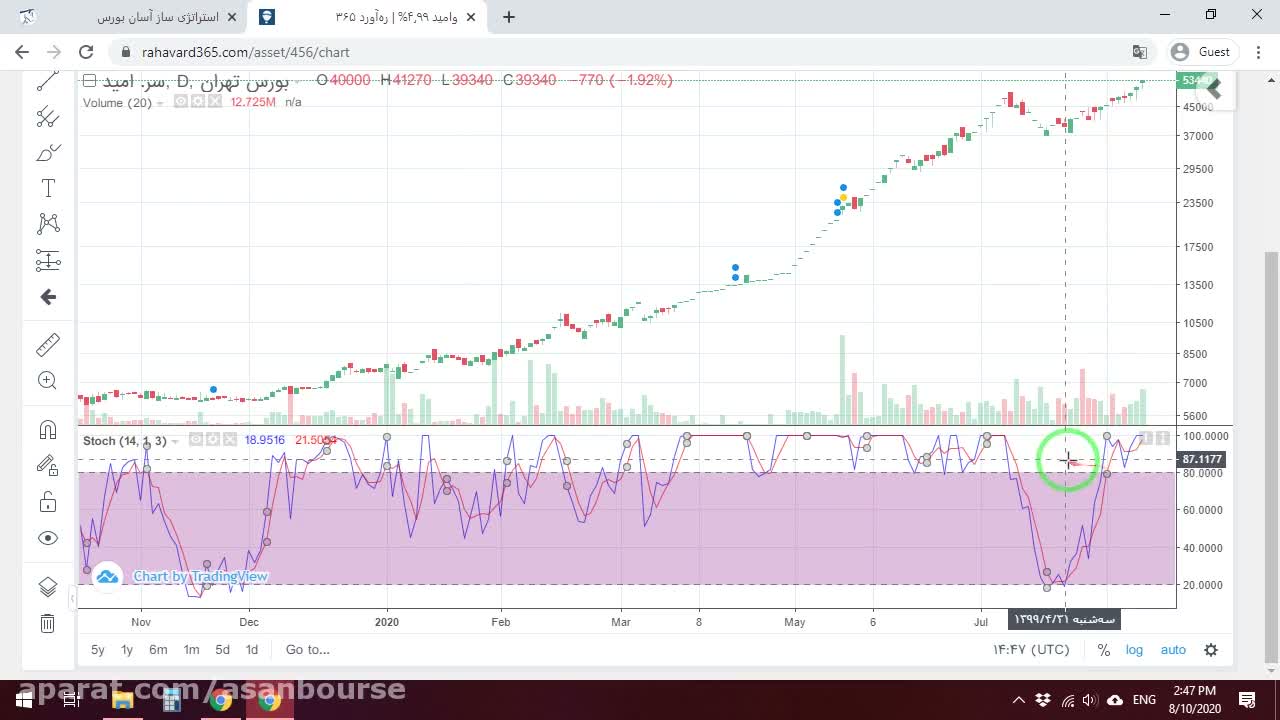Set chart range to 5y

(98, 650)
